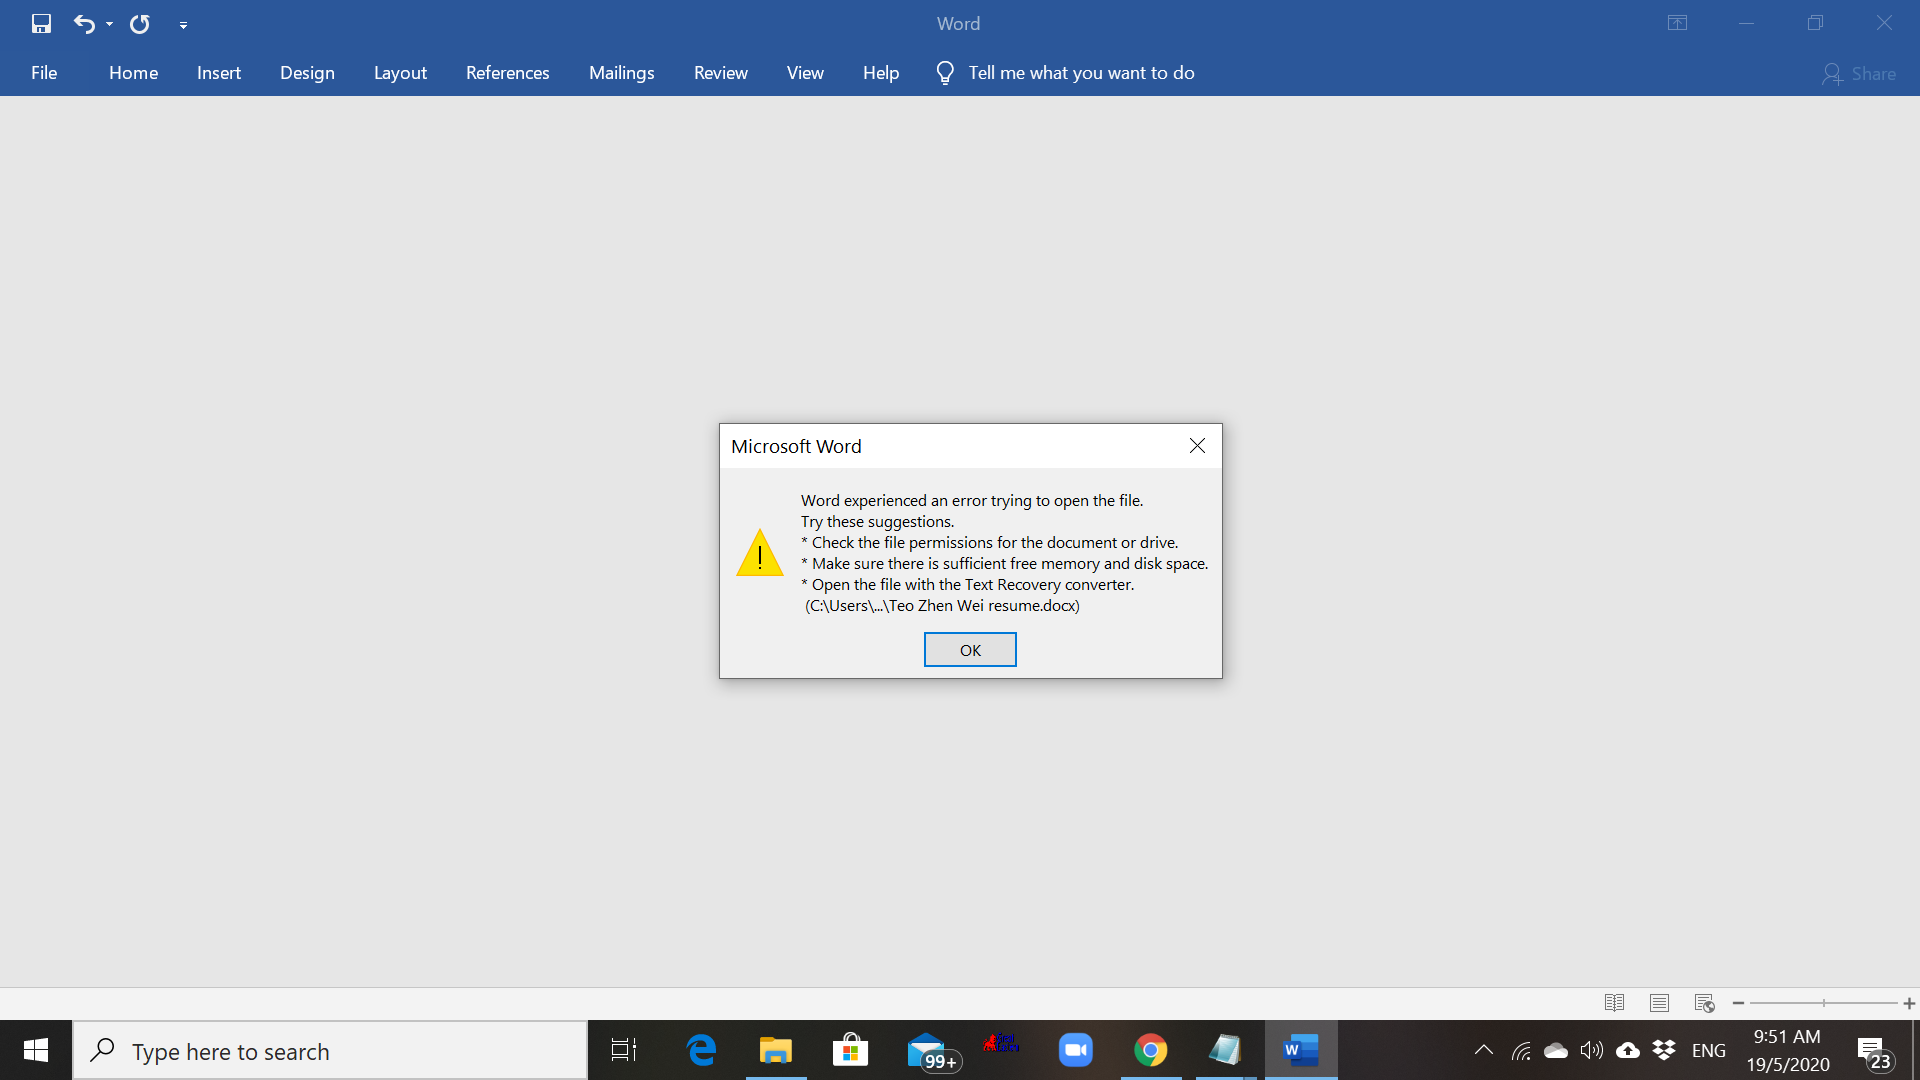Expand the Quick Access Toolbar customization dropdown
Screen dimensions: 1920x1080
click(x=181, y=24)
